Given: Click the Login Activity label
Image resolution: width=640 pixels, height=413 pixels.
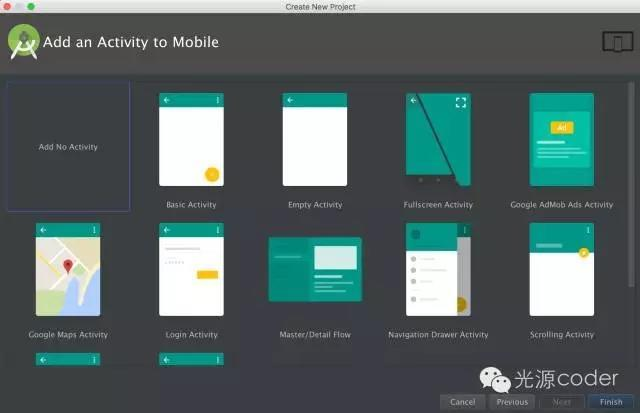Looking at the screenshot, I should 191,335.
